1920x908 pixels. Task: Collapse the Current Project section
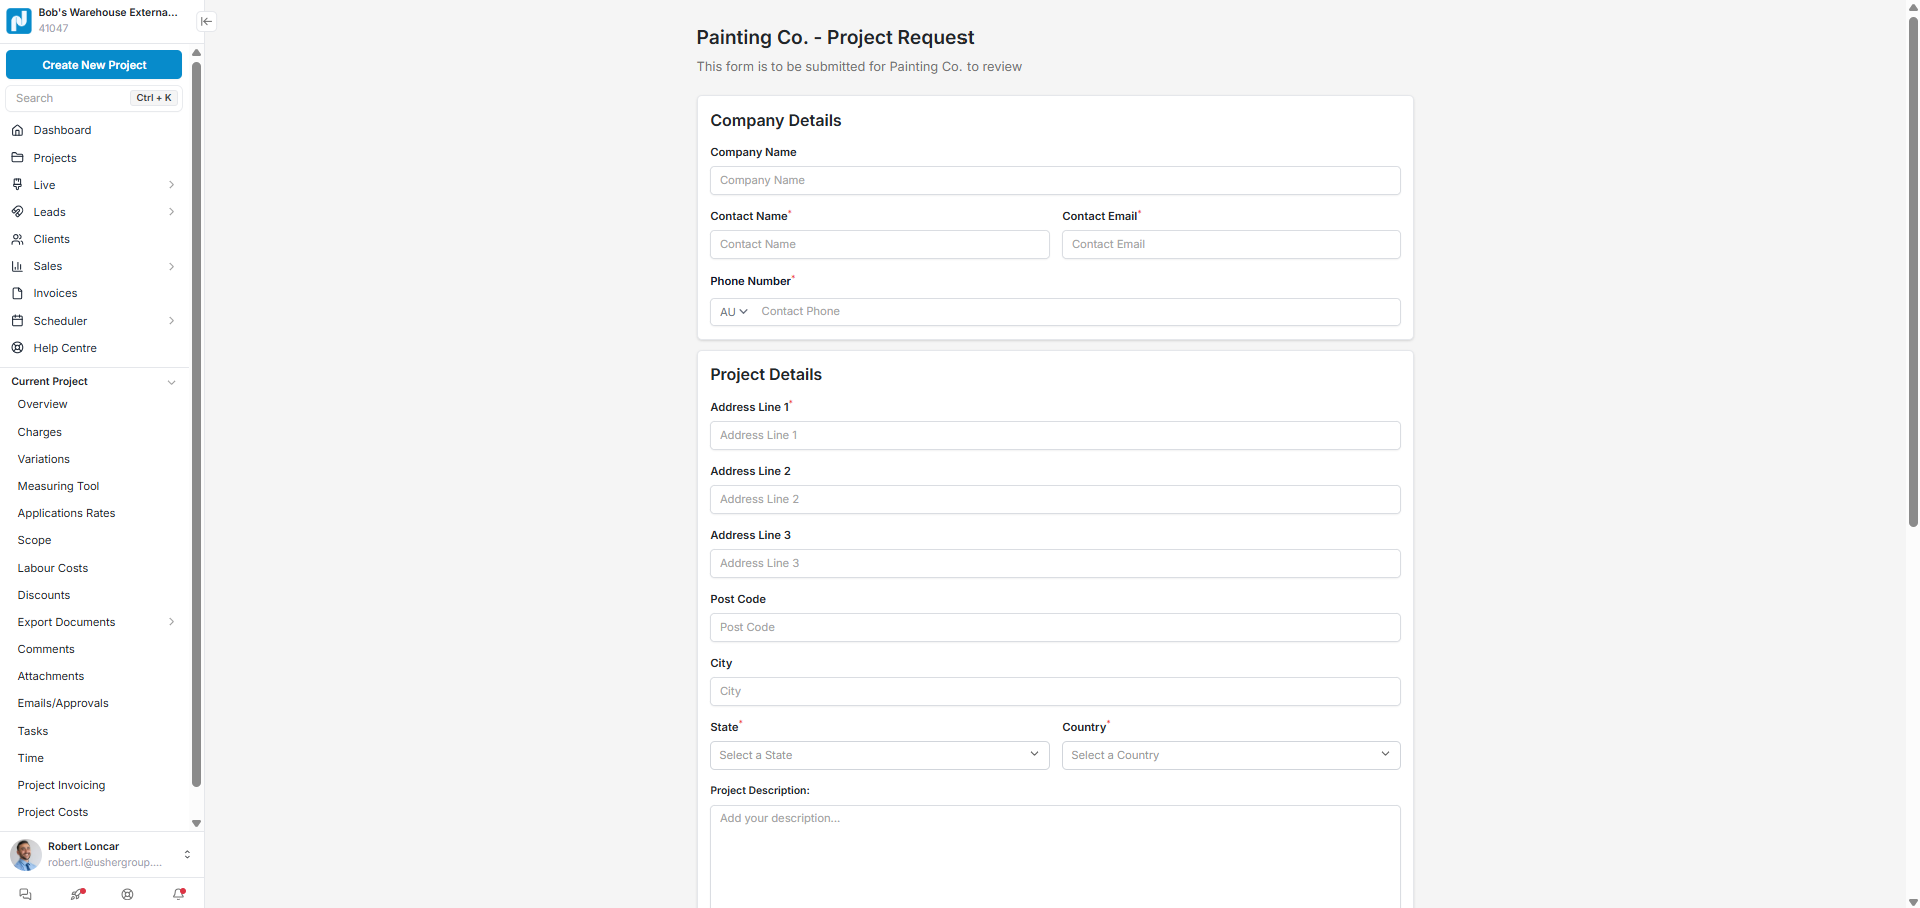(x=172, y=382)
